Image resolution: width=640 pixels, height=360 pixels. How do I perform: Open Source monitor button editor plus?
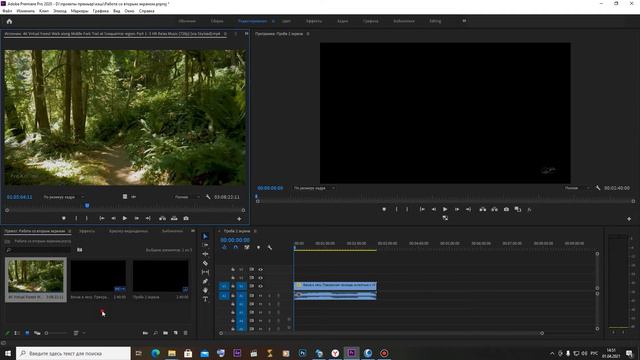tap(239, 219)
